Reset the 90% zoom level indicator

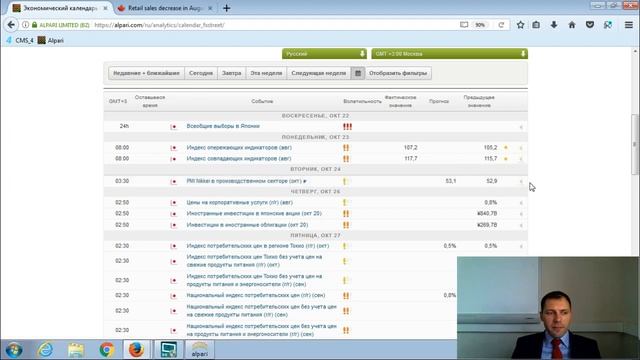(x=480, y=25)
